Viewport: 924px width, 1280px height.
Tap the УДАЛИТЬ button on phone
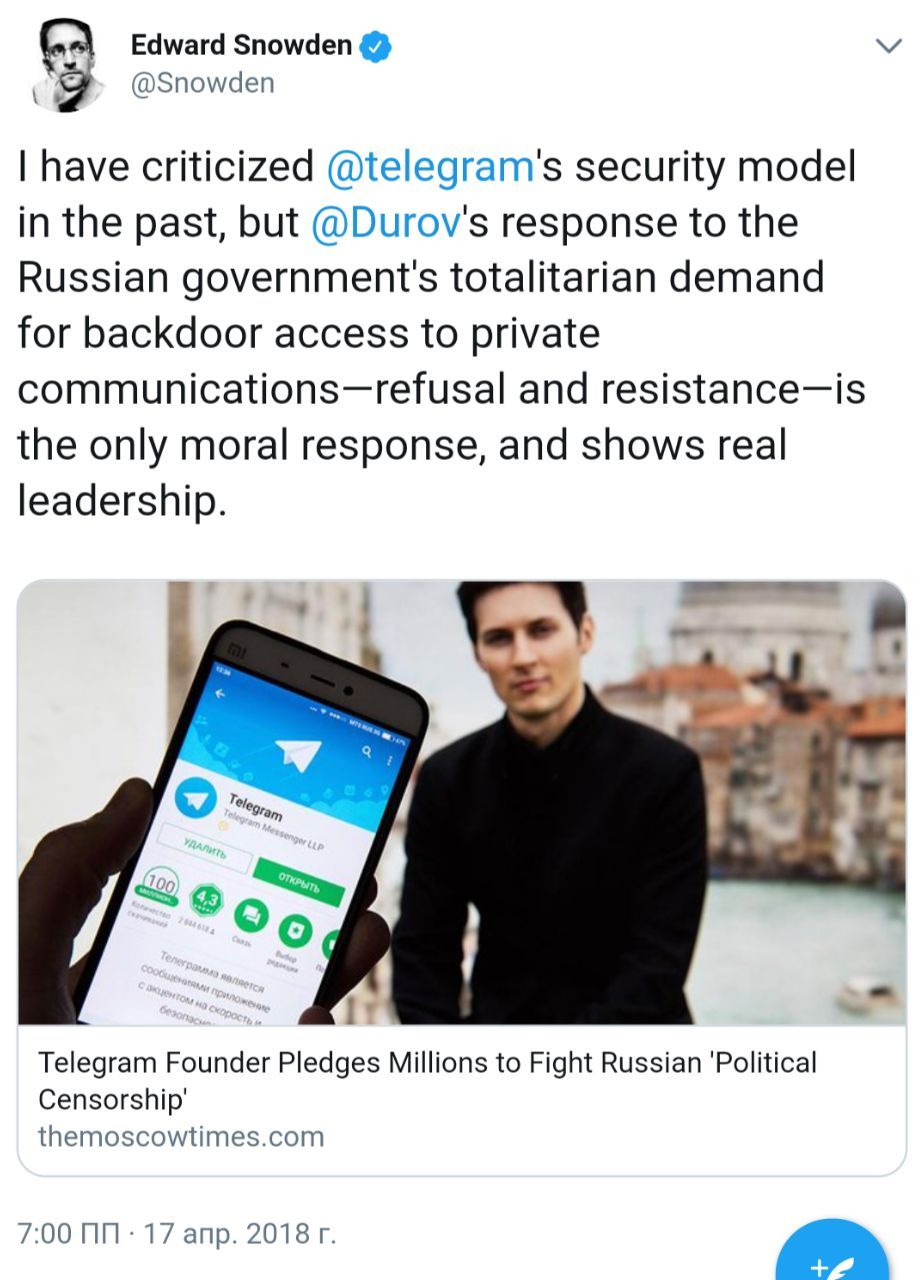(206, 848)
